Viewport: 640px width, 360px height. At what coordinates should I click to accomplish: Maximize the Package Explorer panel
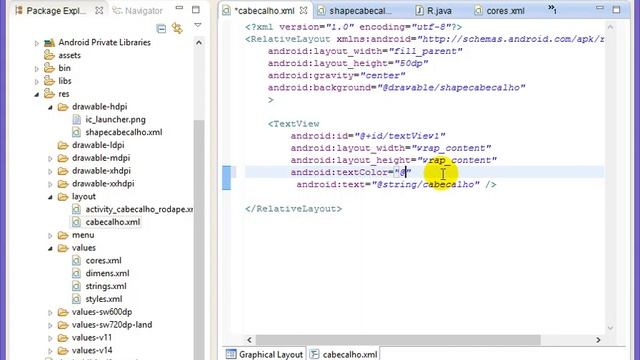(196, 10)
